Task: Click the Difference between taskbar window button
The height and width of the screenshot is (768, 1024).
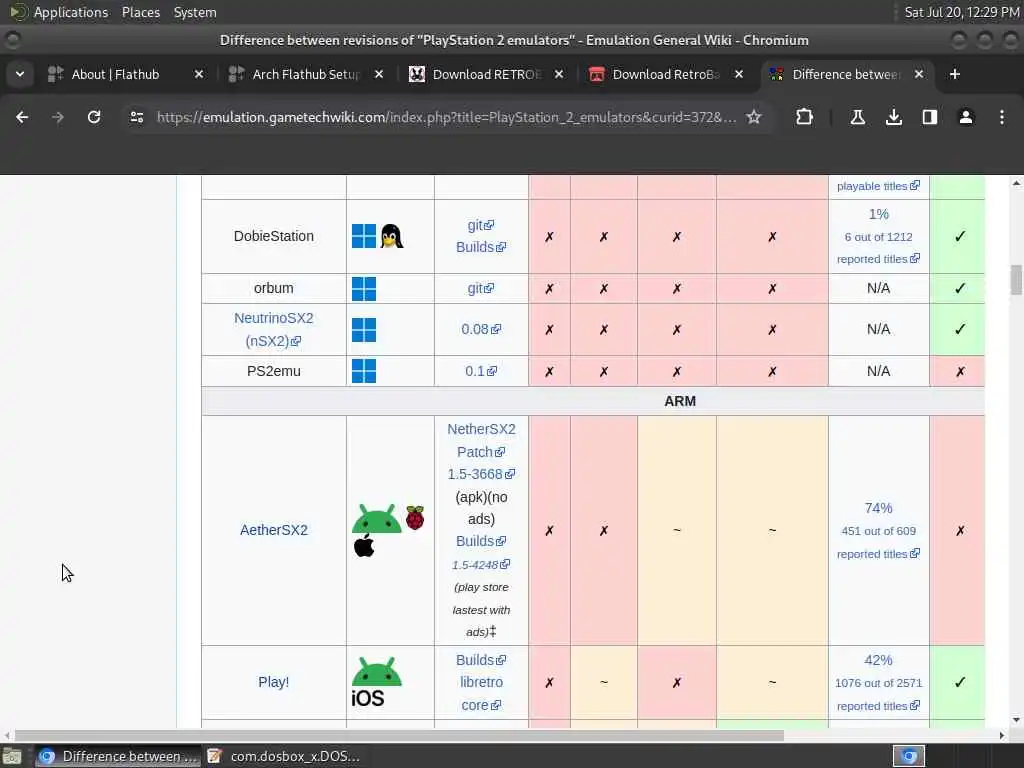Action: click(x=118, y=756)
